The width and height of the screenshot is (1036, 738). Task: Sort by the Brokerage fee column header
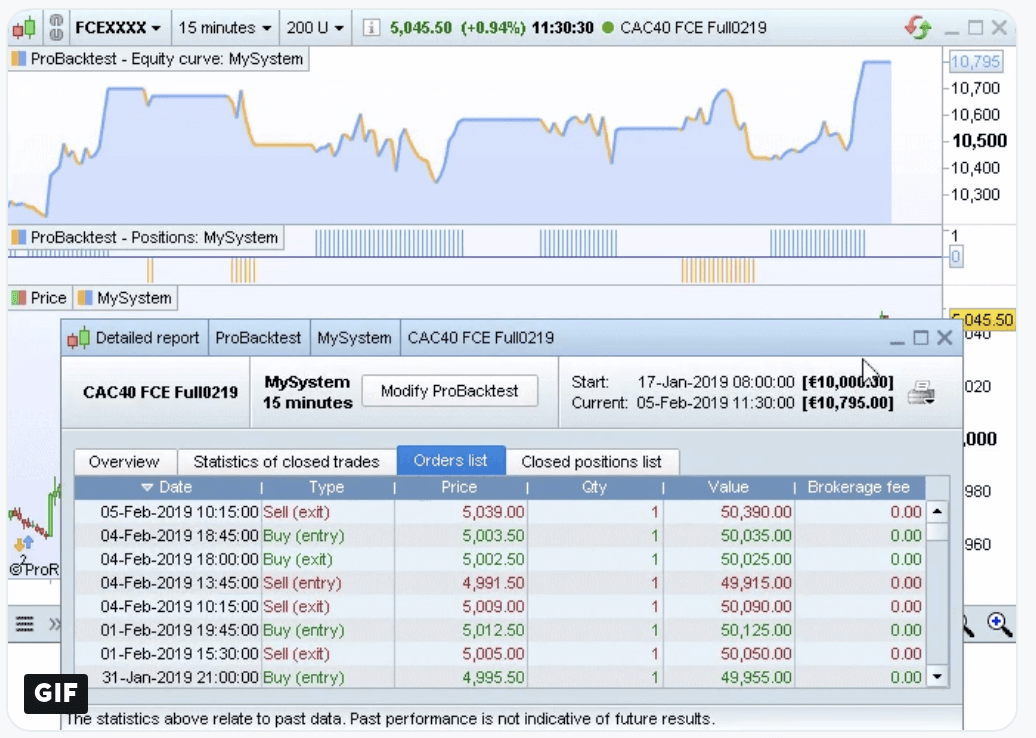coord(859,487)
